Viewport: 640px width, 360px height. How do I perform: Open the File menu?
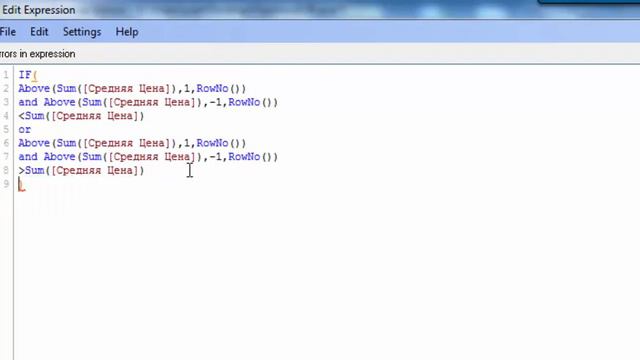[8, 32]
